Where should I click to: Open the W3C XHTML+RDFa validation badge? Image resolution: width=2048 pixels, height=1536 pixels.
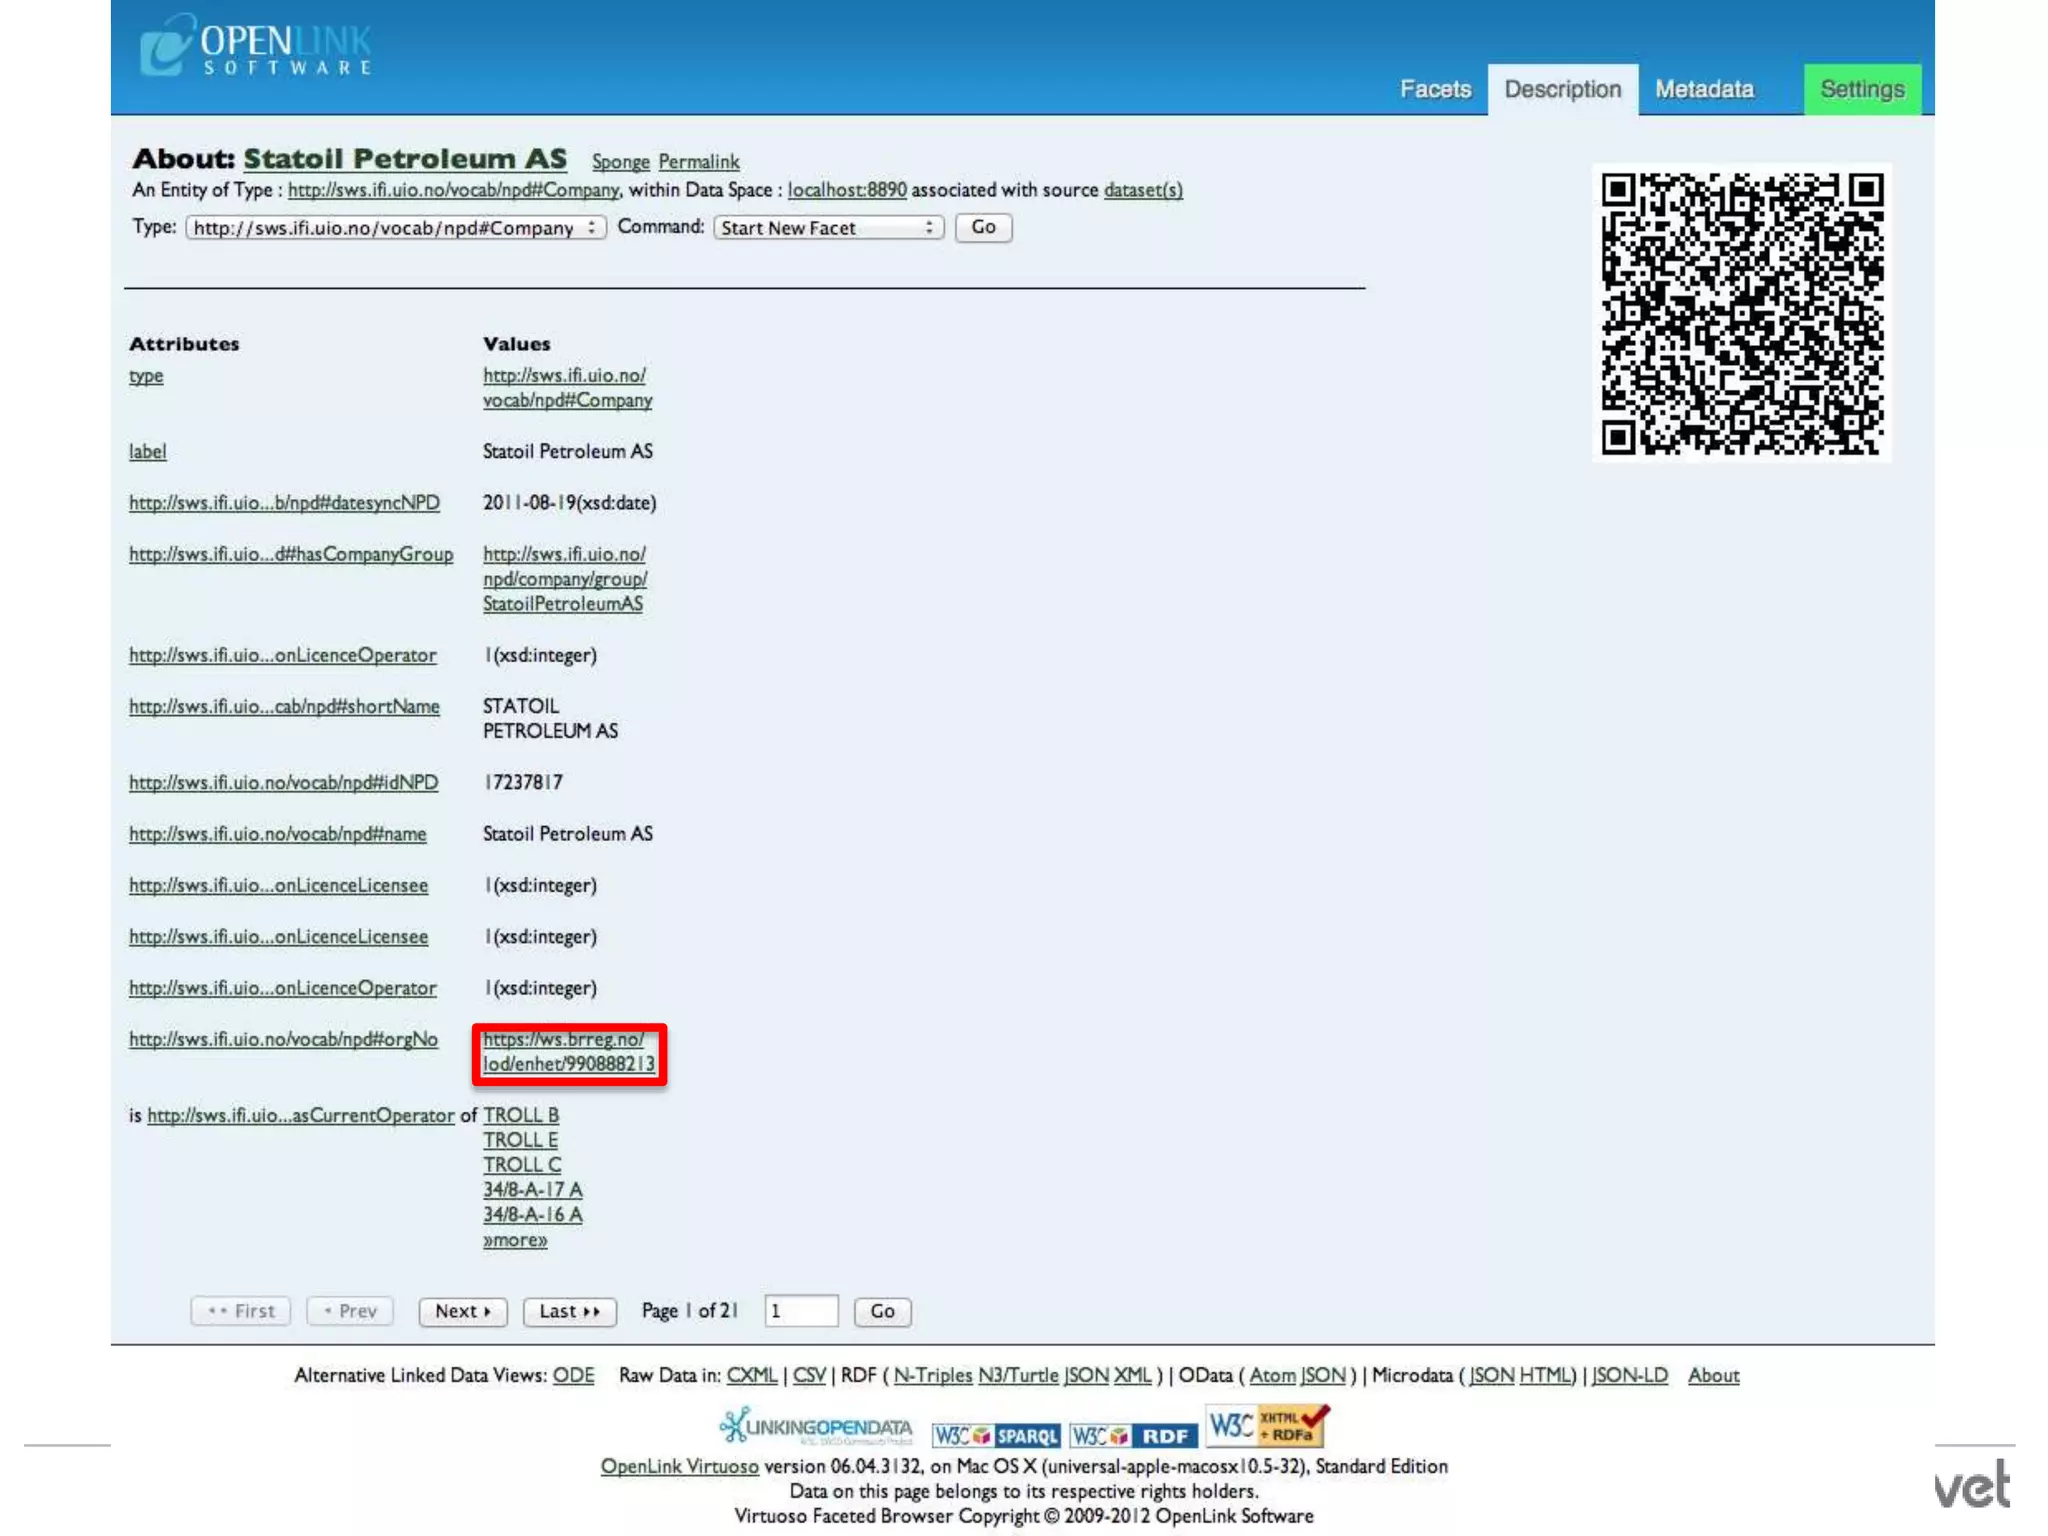[x=1267, y=1426]
